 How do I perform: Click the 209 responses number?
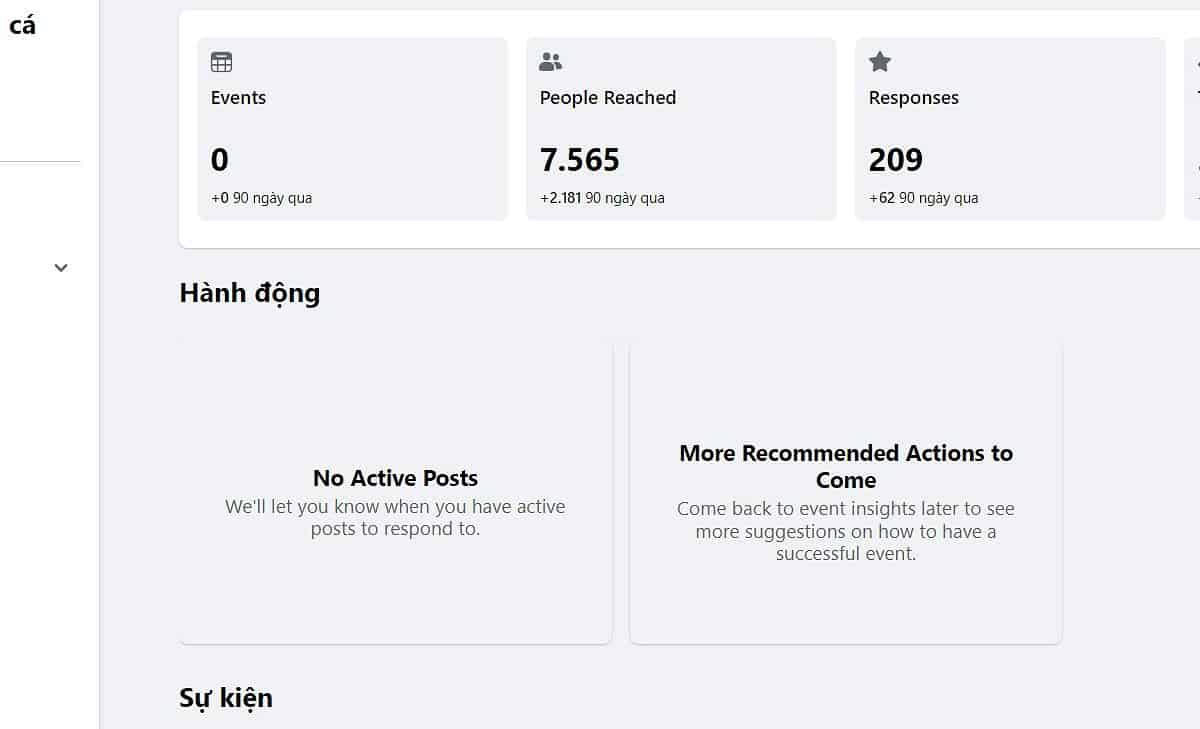(x=896, y=160)
